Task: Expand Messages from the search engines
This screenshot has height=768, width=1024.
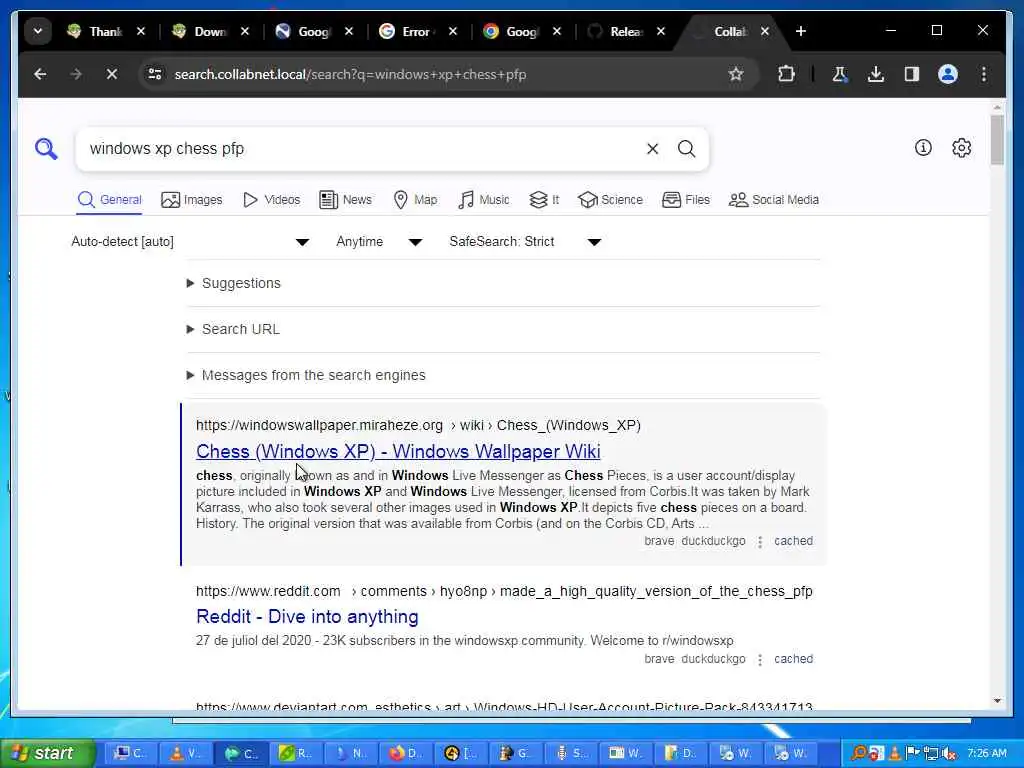Action: coord(306,376)
